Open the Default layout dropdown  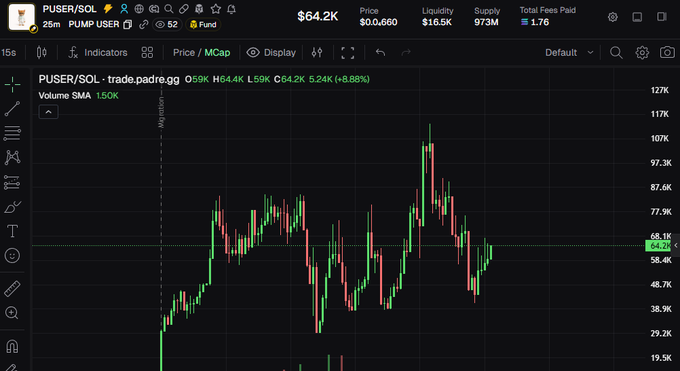569,53
